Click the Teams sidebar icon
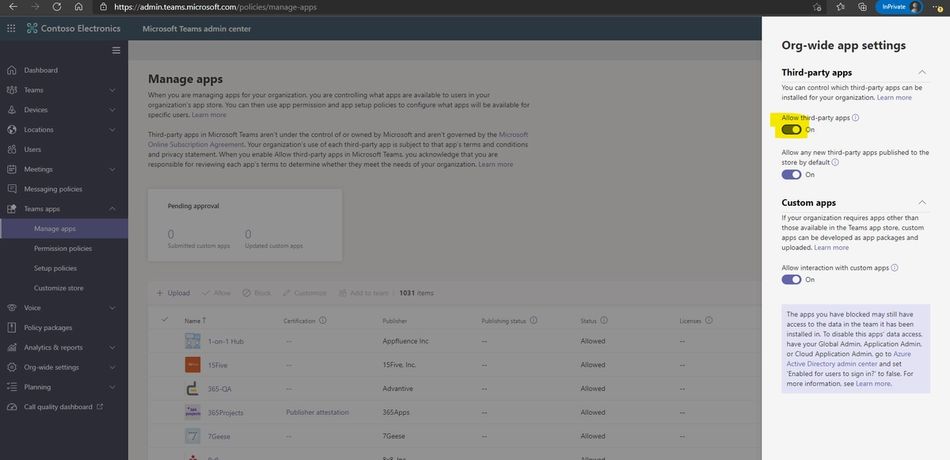 tap(11, 90)
